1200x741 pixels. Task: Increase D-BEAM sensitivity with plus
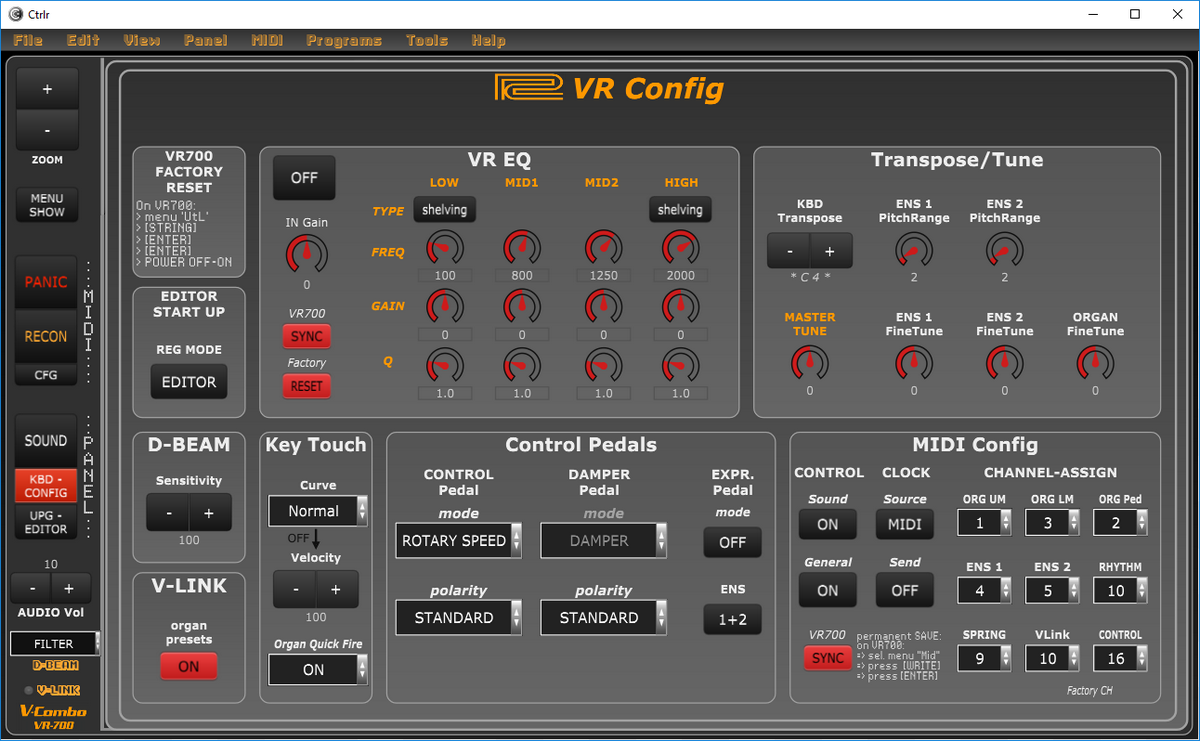coord(209,513)
